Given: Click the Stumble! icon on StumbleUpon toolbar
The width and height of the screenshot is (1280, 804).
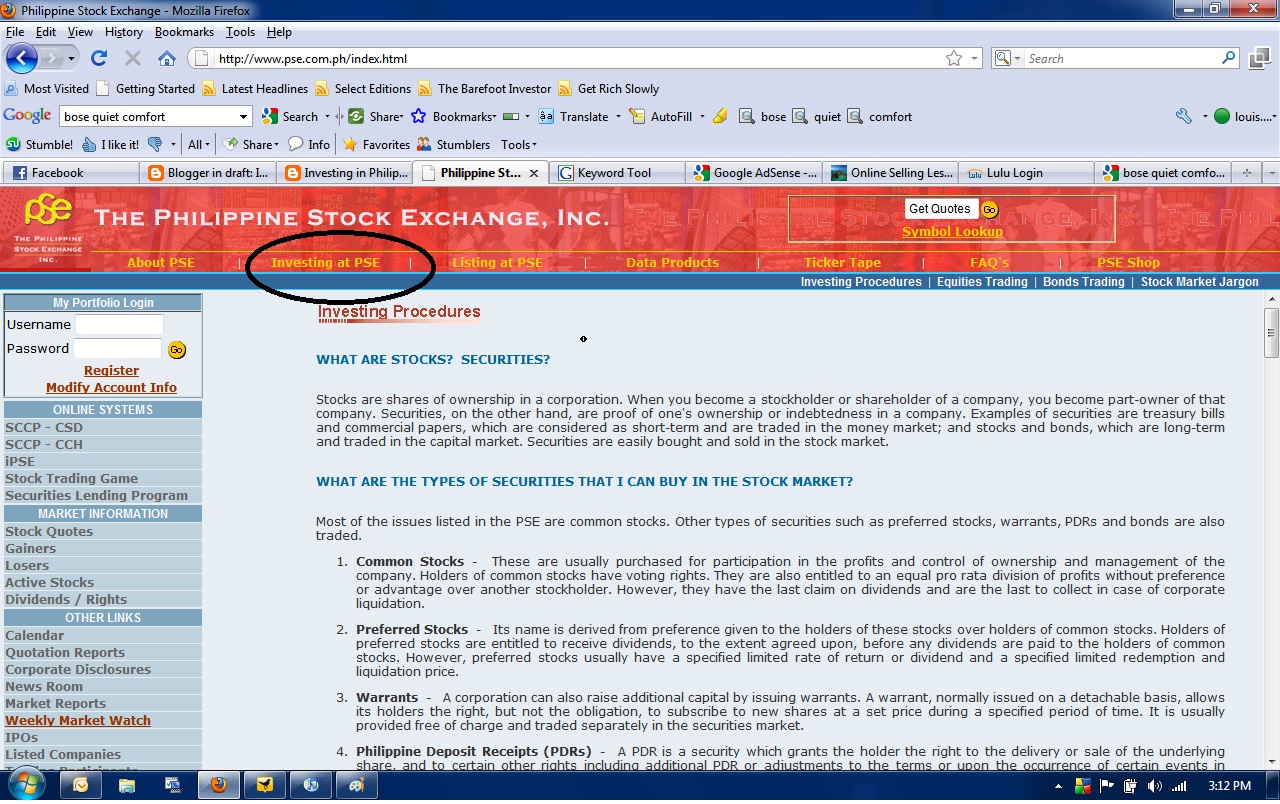Looking at the screenshot, I should [x=14, y=145].
